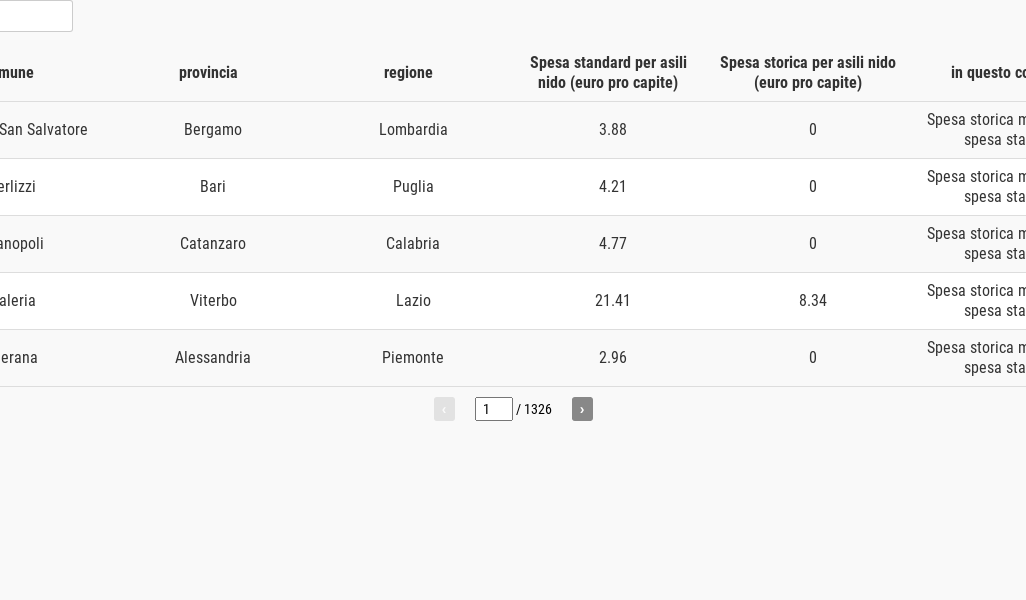The height and width of the screenshot is (600, 1026).
Task: Select the San Salvatore comune cell
Action: (x=43, y=130)
